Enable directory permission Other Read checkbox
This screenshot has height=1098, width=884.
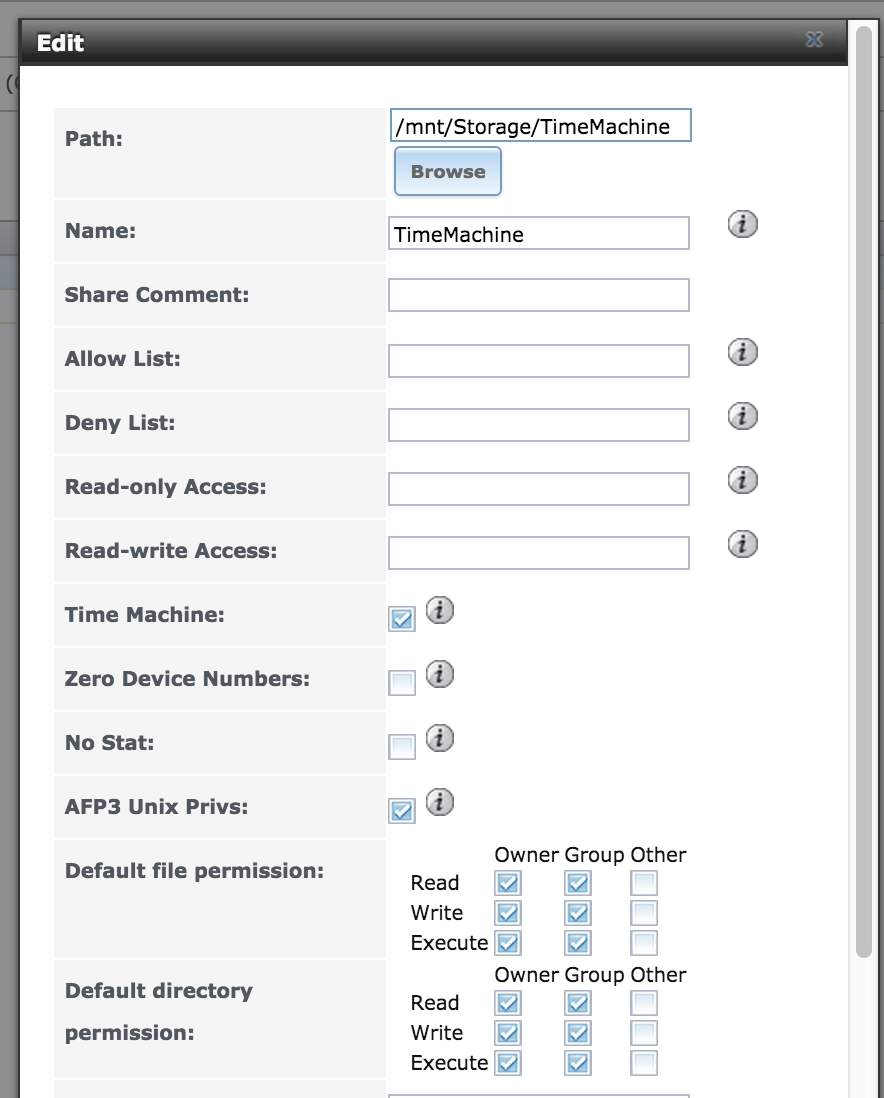point(644,1003)
